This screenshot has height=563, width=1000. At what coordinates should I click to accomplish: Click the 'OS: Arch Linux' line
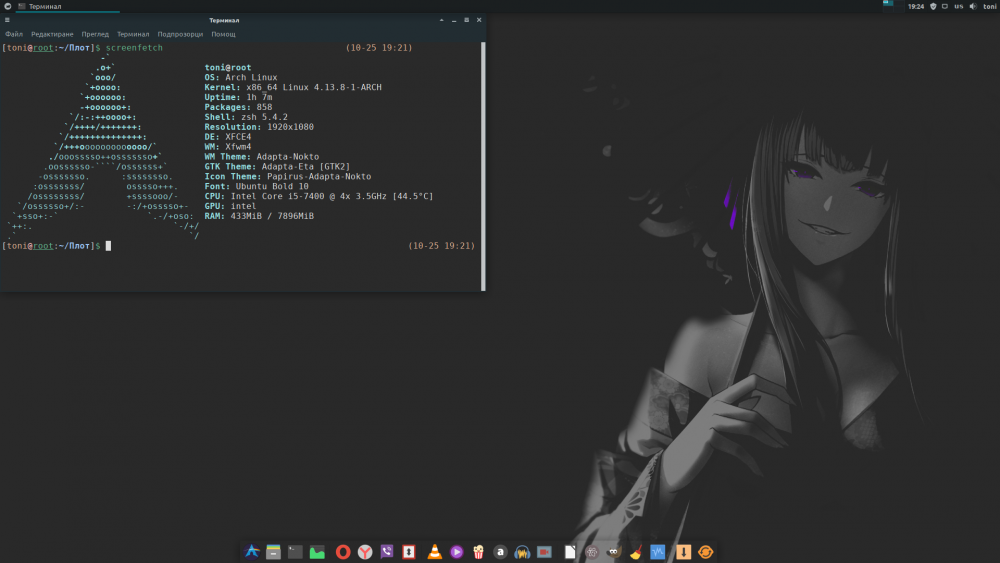pos(241,78)
